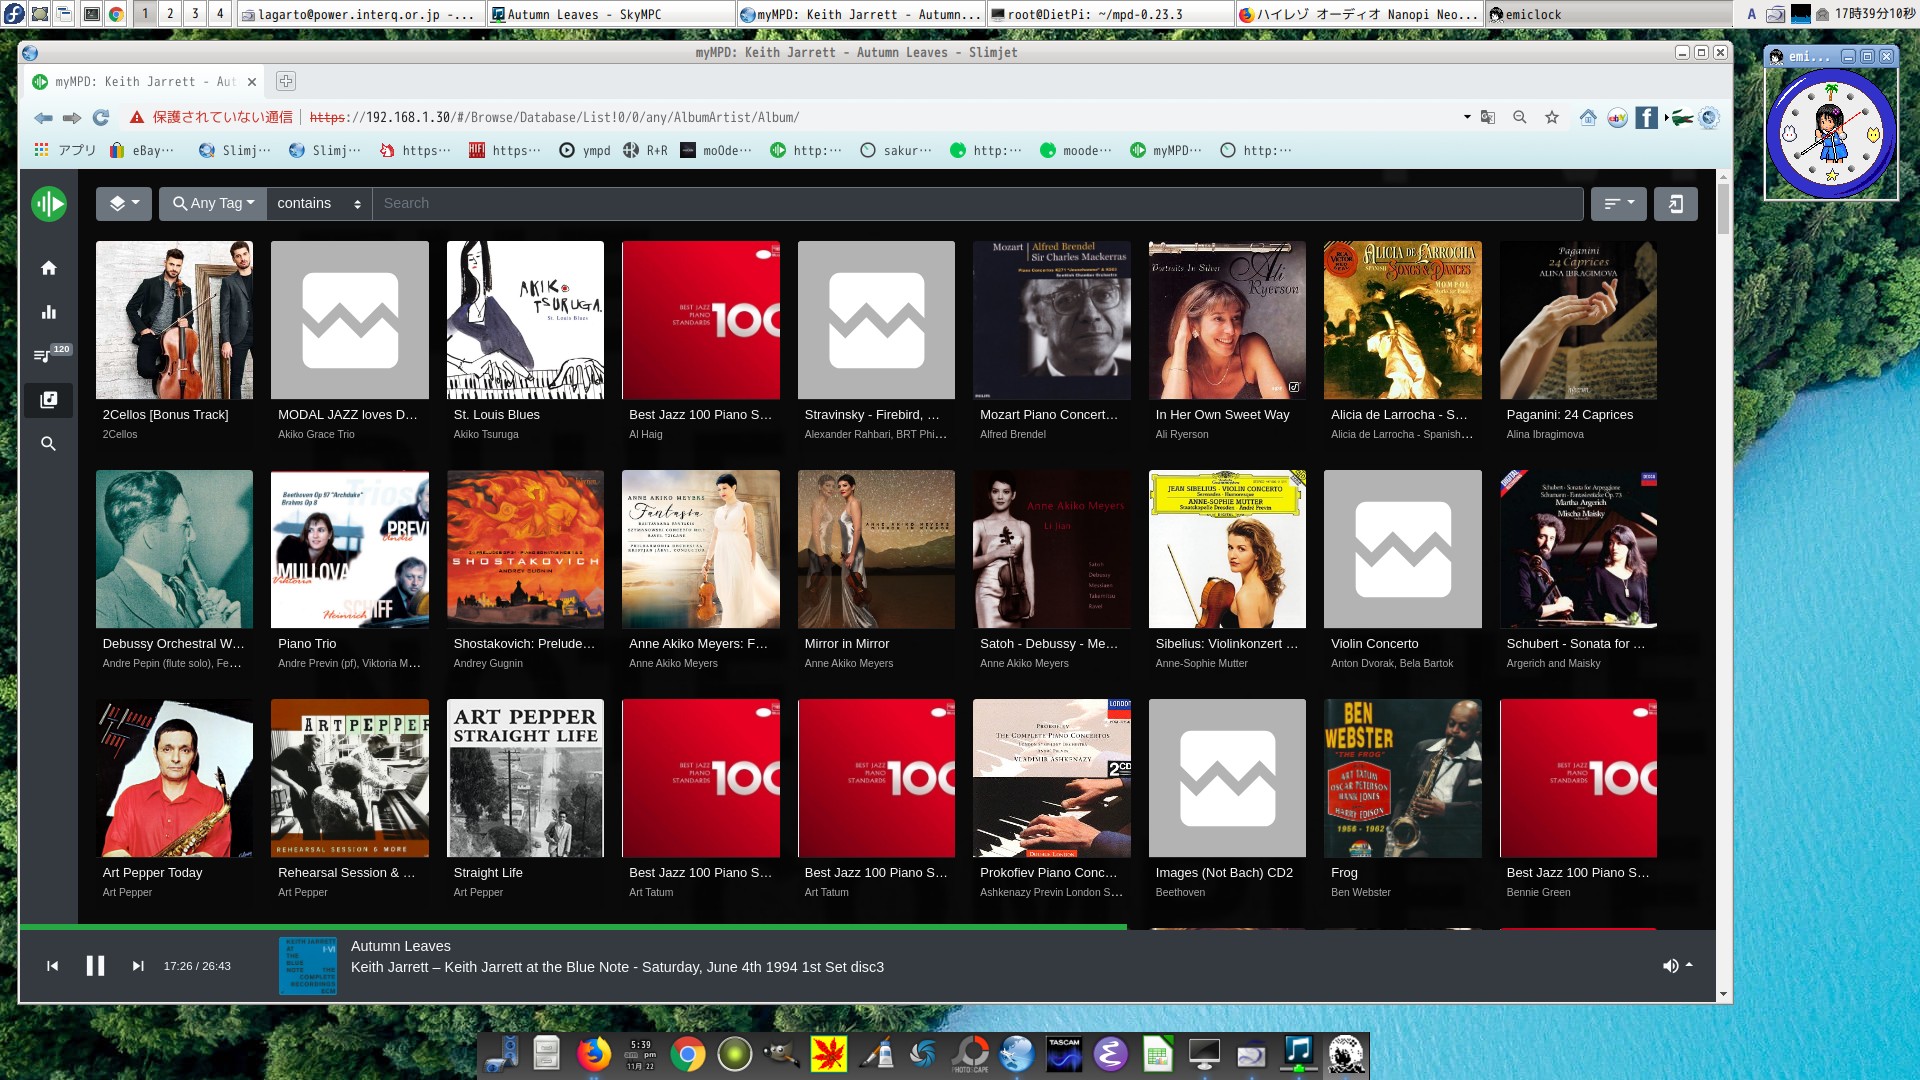Open the search view in the sidebar
1920x1080 pixels.
point(48,444)
